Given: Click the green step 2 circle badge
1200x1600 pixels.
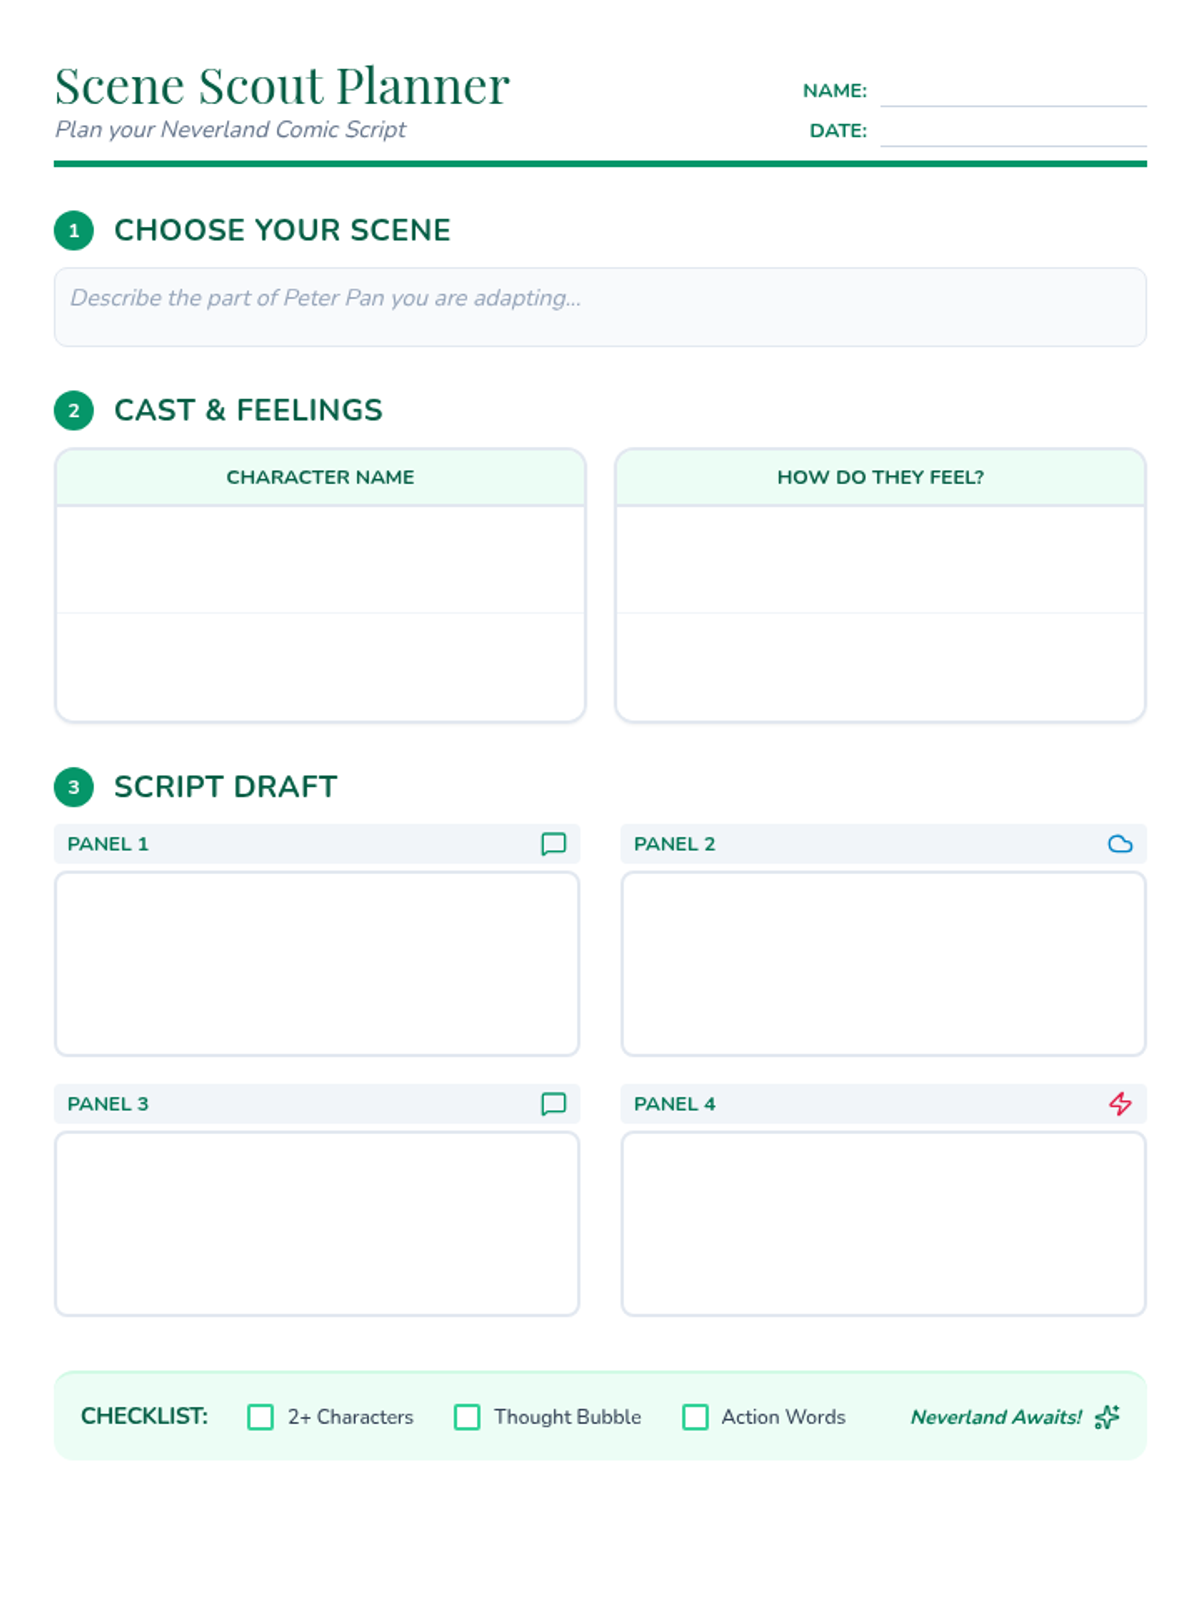Looking at the screenshot, I should [74, 410].
